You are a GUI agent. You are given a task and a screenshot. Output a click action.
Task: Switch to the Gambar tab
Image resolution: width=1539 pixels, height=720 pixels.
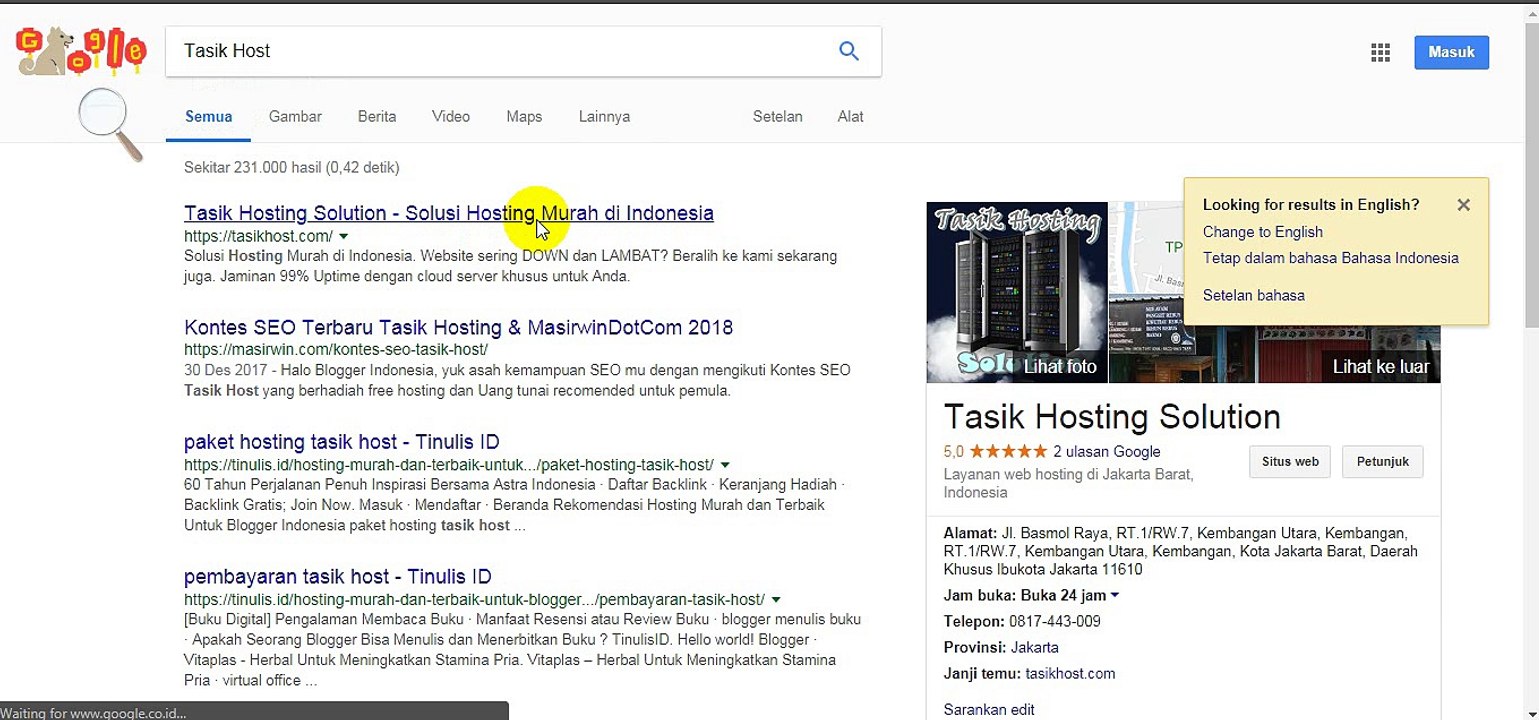pos(295,117)
